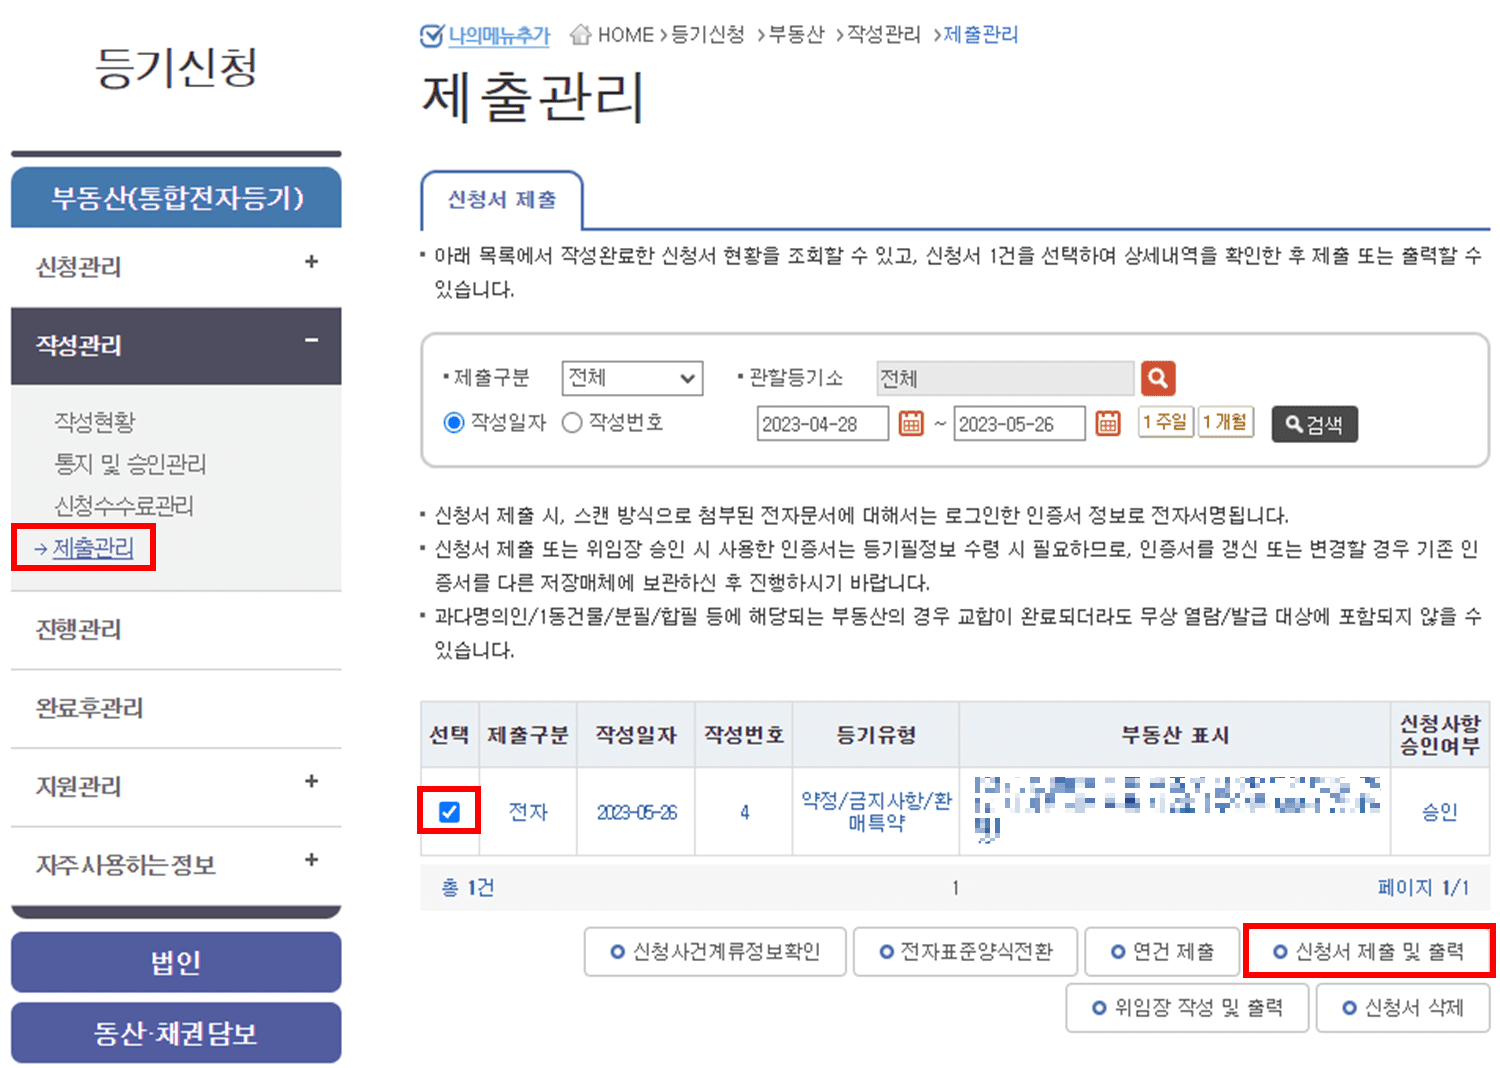Expand the 신청관리 plus expander
Image resolution: width=1500 pixels, height=1068 pixels.
[311, 262]
